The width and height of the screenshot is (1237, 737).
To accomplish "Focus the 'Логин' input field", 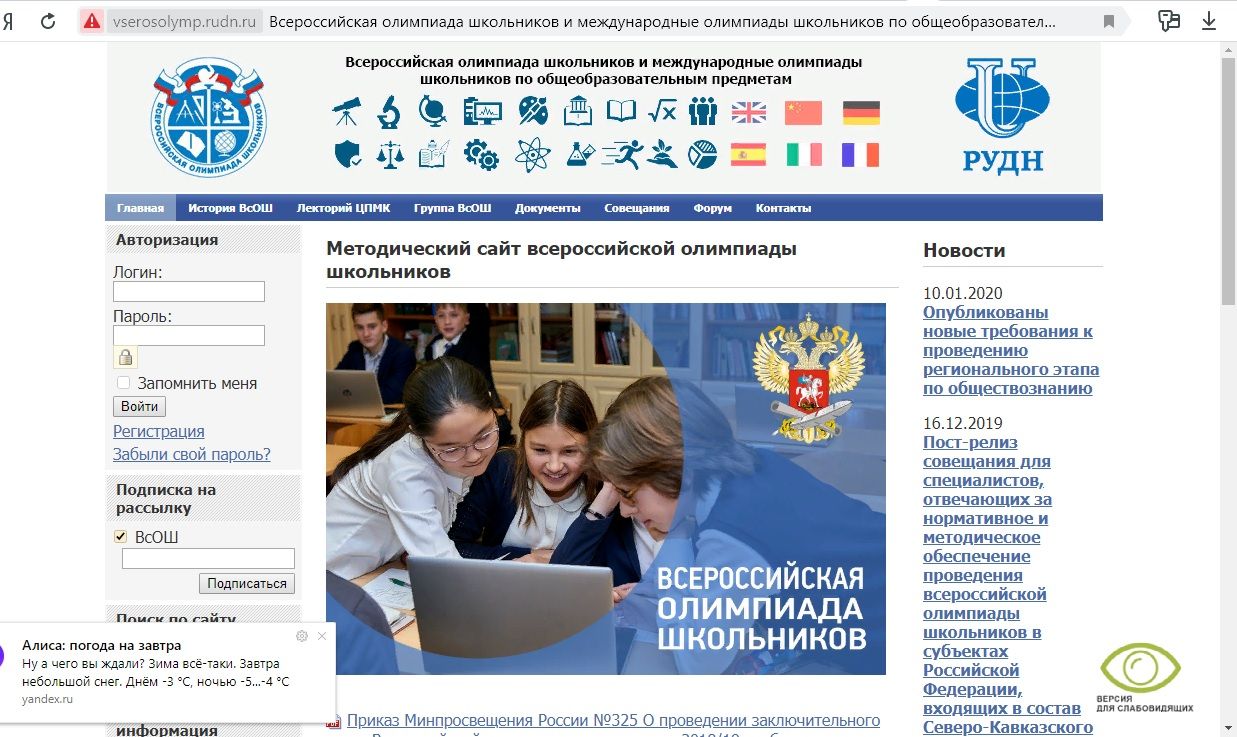I will pyautogui.click(x=189, y=291).
